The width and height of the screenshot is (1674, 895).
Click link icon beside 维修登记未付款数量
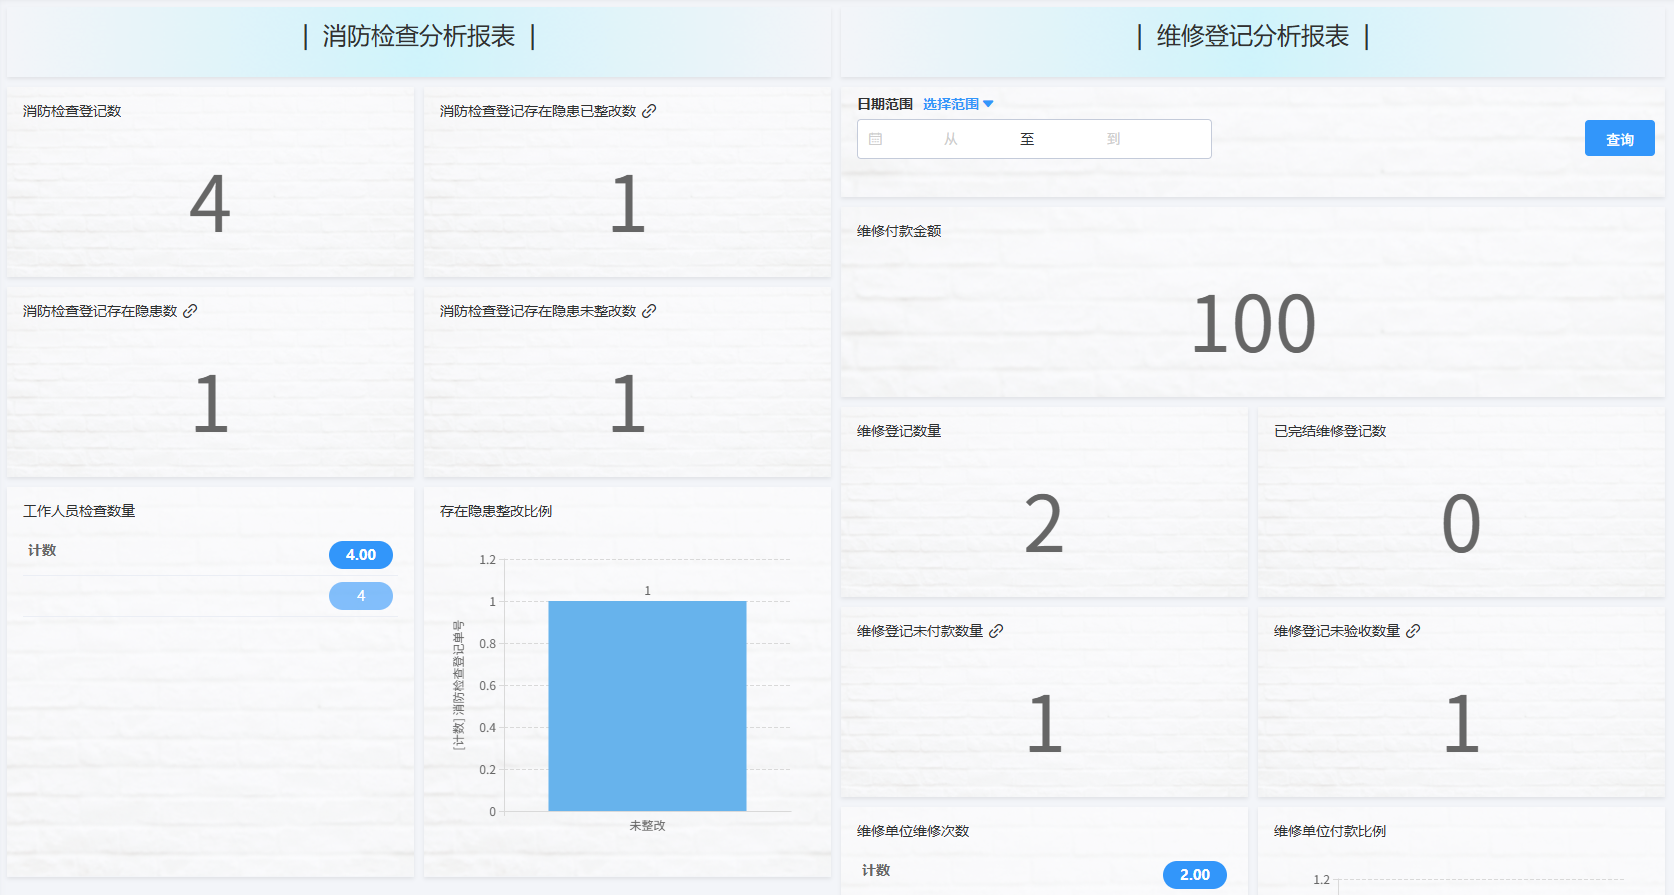click(996, 631)
